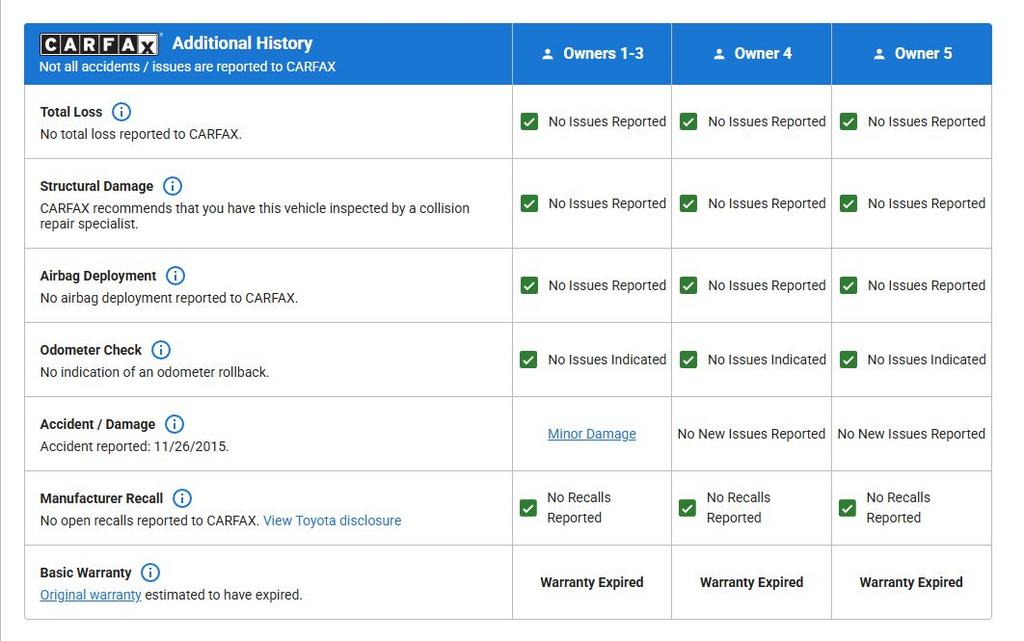Click Odometer Check checkmark for Owner 4
Screen dimensions: 1024x641
[688, 360]
